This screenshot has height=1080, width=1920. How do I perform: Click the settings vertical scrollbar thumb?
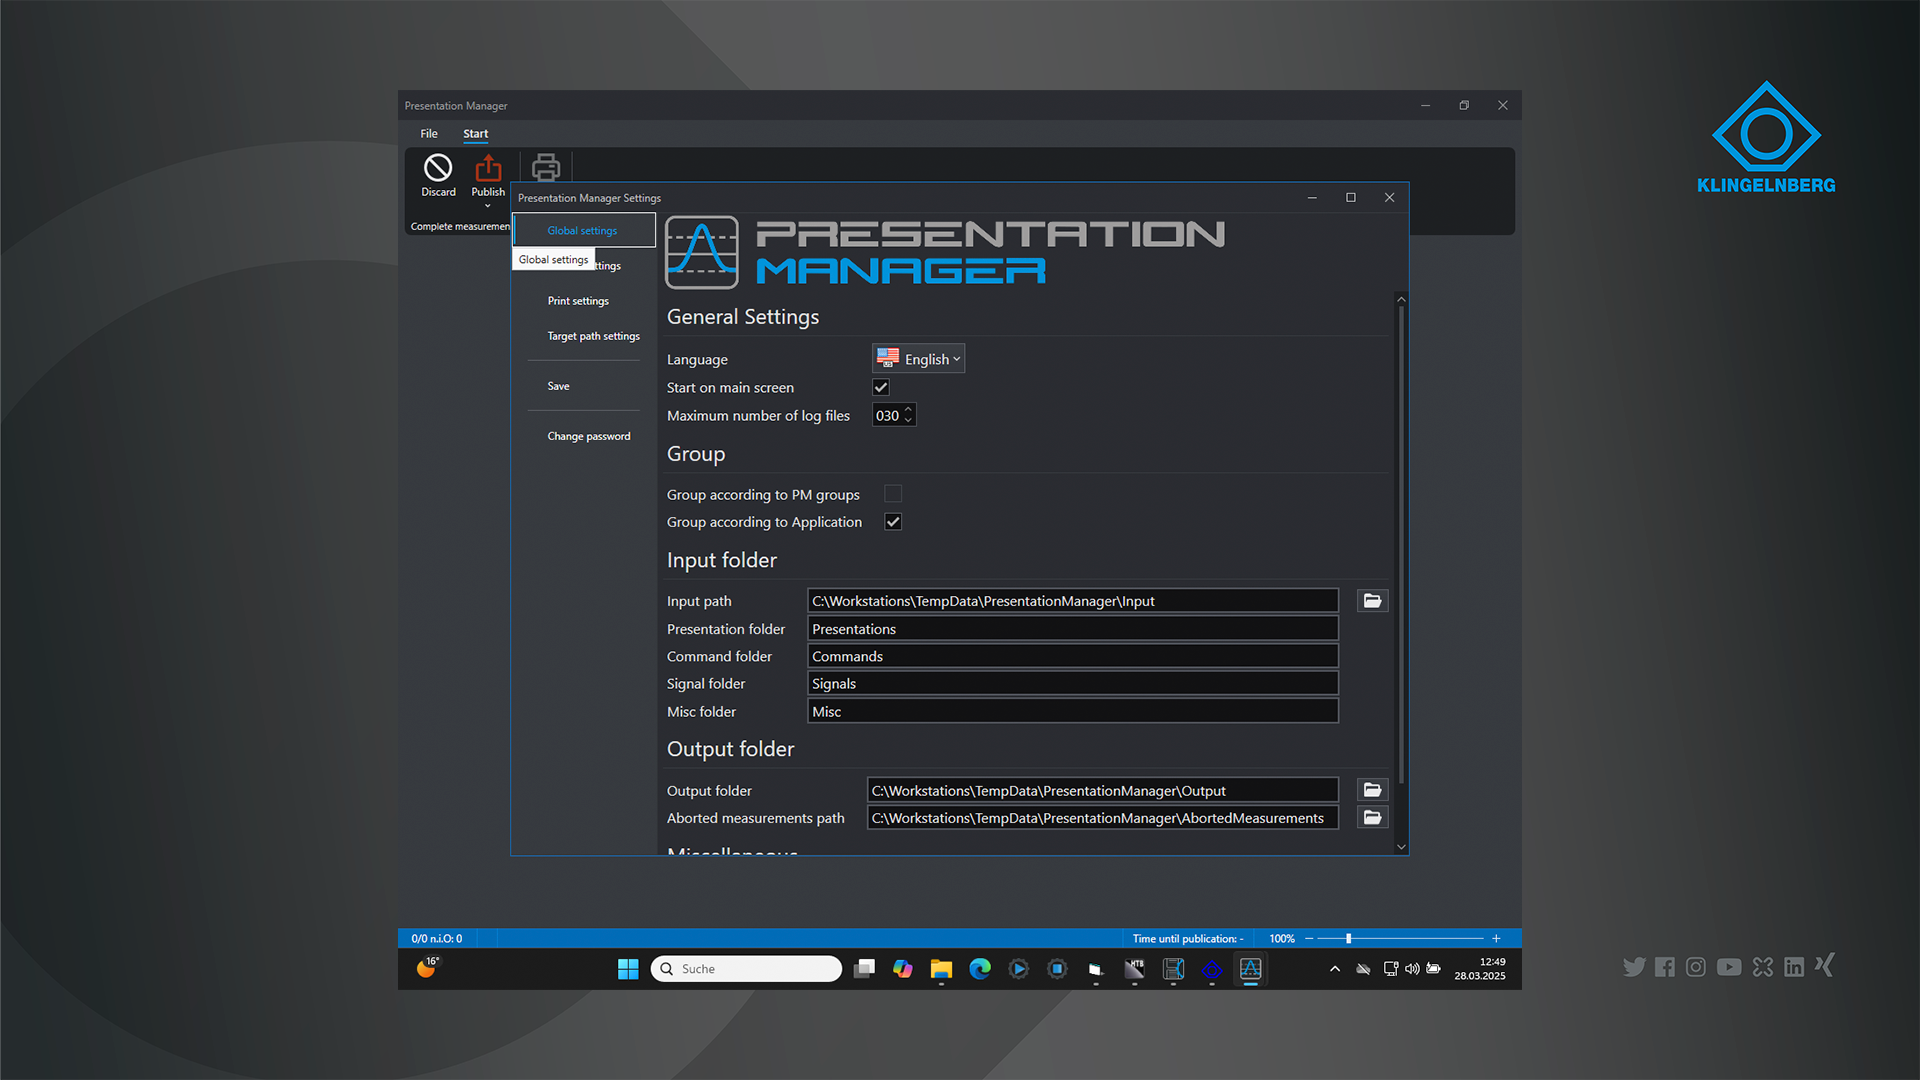tap(1401, 545)
